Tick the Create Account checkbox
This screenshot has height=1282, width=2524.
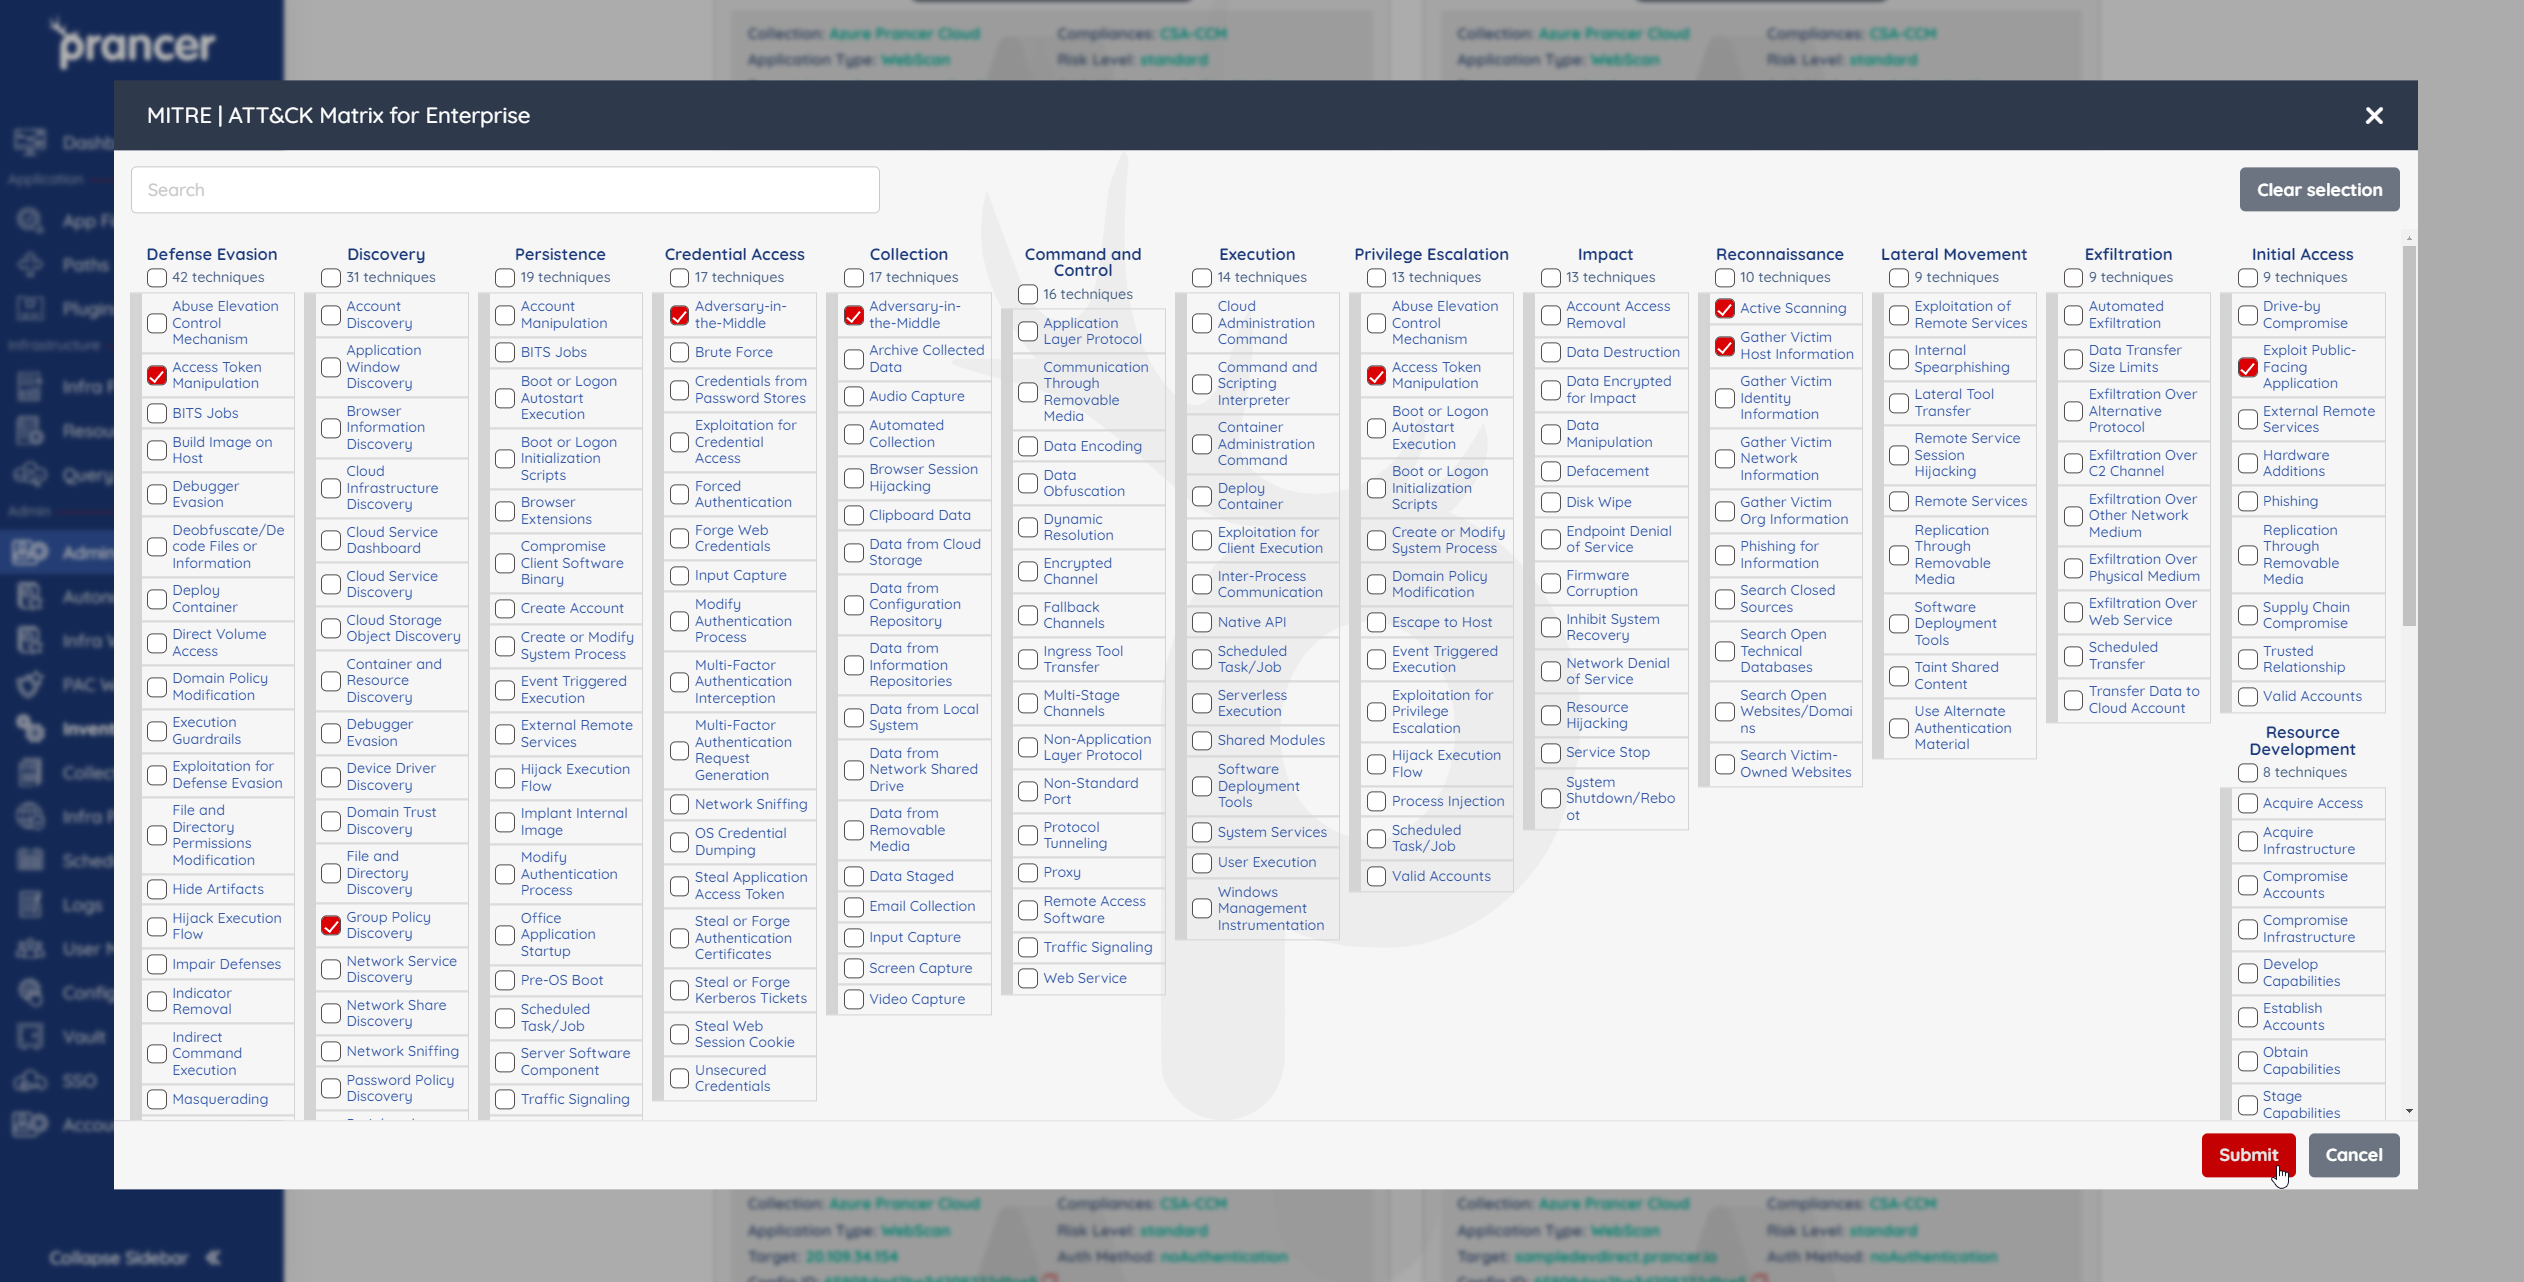pyautogui.click(x=505, y=609)
